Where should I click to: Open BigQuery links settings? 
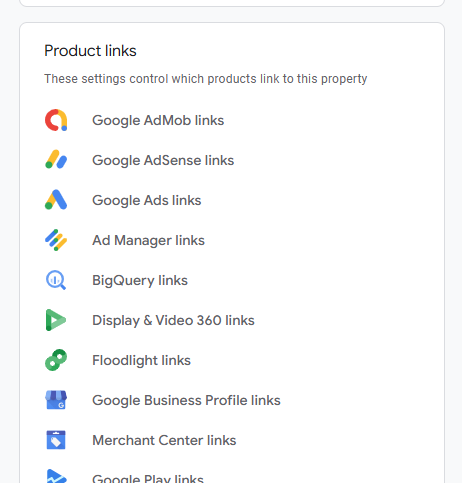point(140,280)
